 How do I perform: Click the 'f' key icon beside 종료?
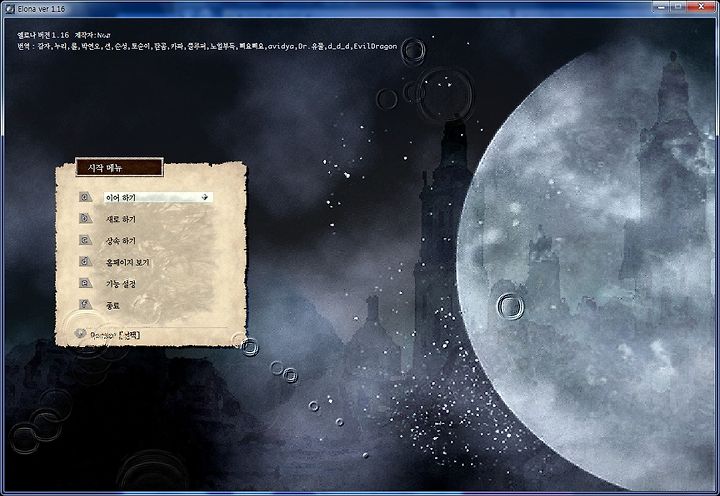(x=85, y=304)
